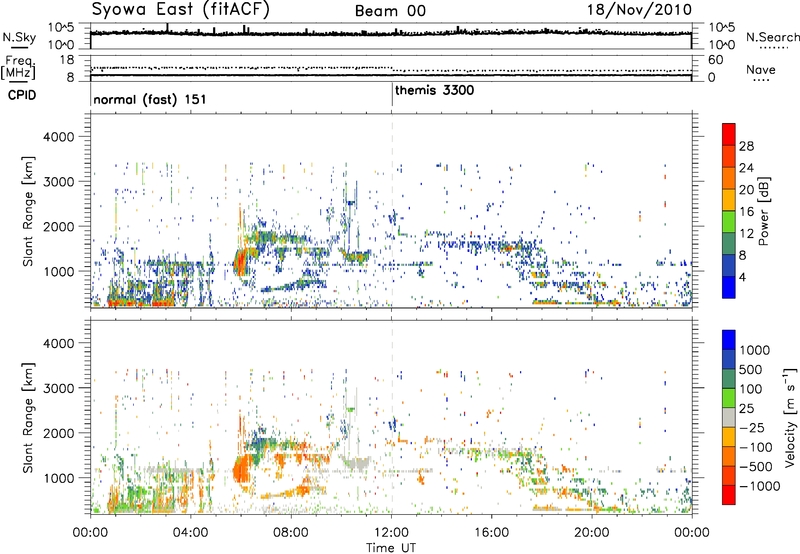Screen dimensions: 800x554
Task: Click the '500' positive velocity tick
Action: 751,370
